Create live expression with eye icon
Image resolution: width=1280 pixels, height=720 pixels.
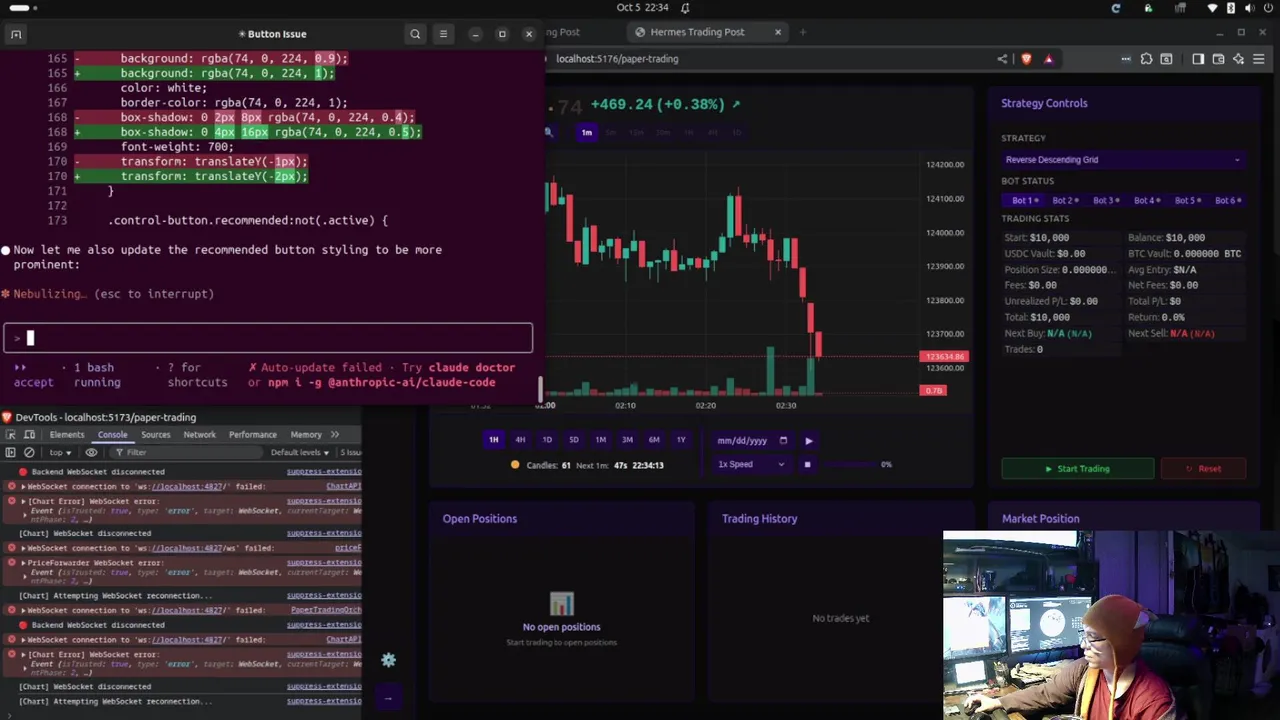(x=91, y=452)
